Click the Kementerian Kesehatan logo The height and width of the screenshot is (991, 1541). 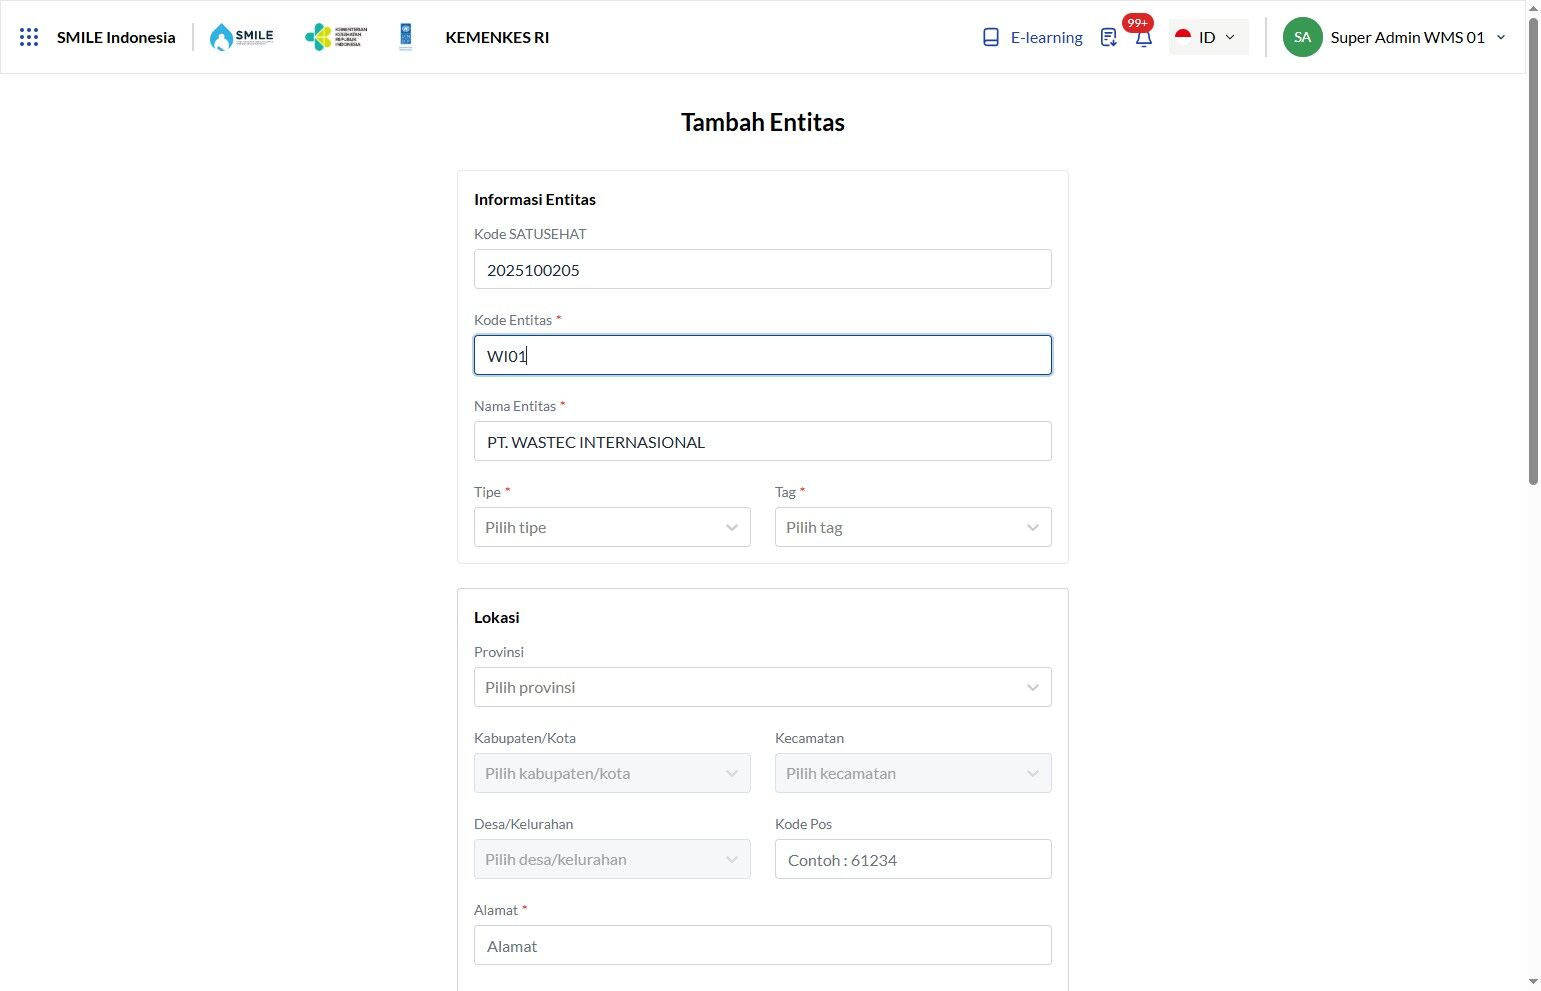coord(336,37)
